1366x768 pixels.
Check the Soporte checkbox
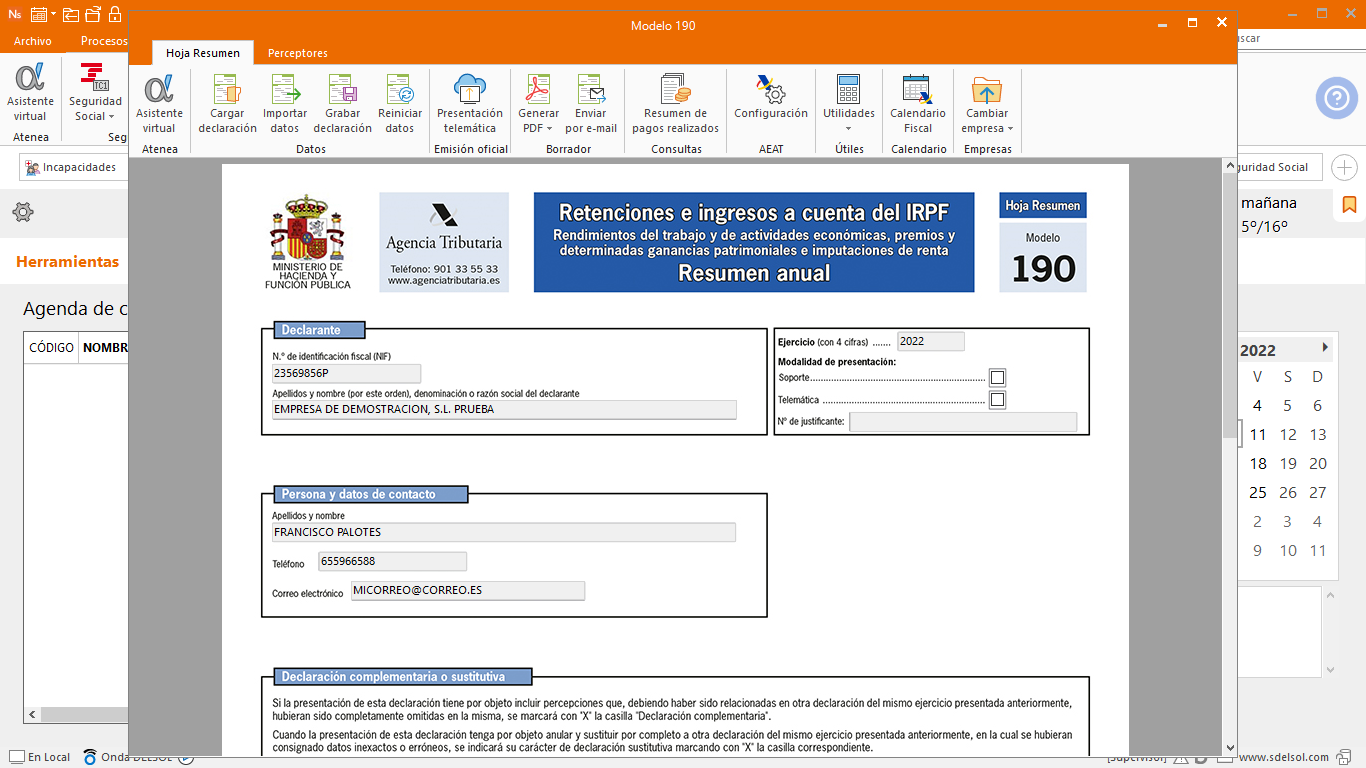[x=997, y=377]
